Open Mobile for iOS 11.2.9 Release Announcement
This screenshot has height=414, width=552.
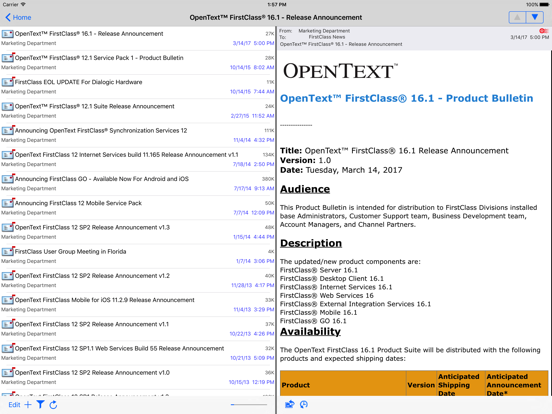tap(137, 305)
